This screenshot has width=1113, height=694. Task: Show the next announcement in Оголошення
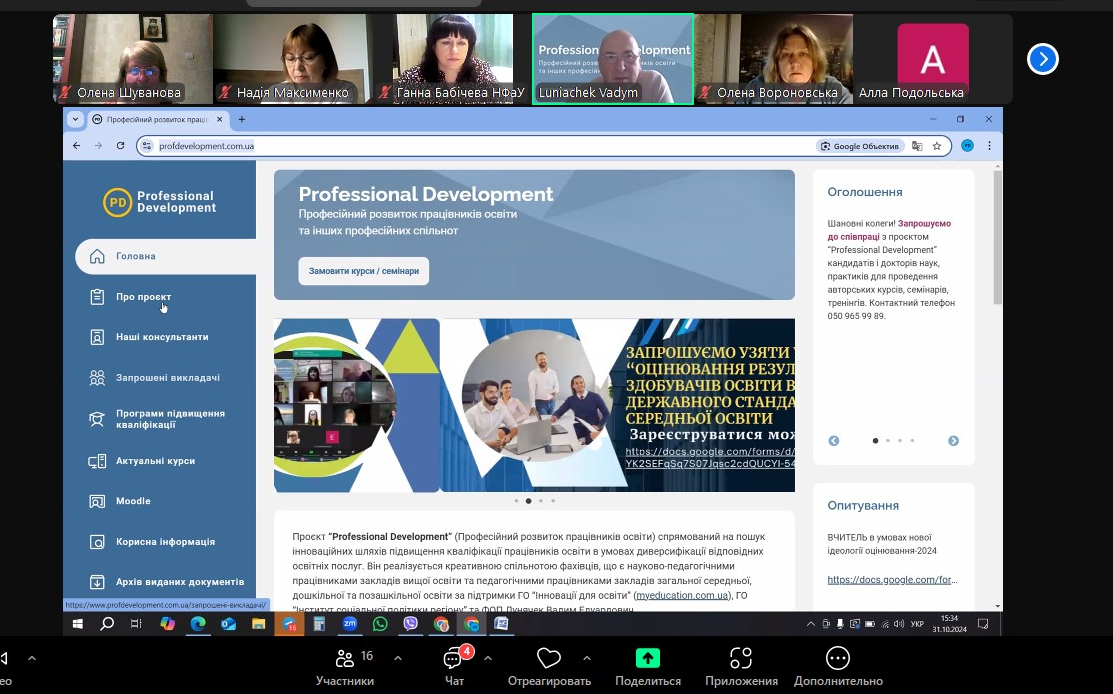[953, 441]
